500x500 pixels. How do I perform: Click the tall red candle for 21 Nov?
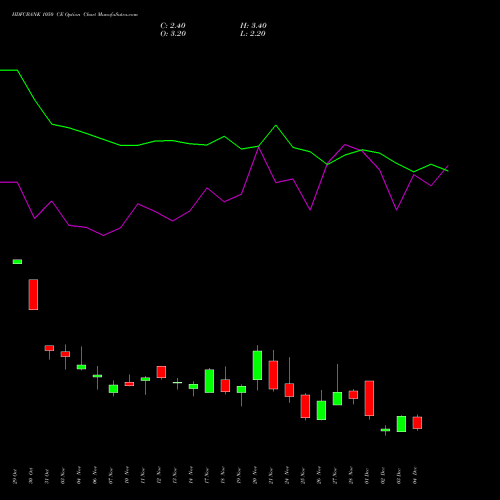(273, 375)
